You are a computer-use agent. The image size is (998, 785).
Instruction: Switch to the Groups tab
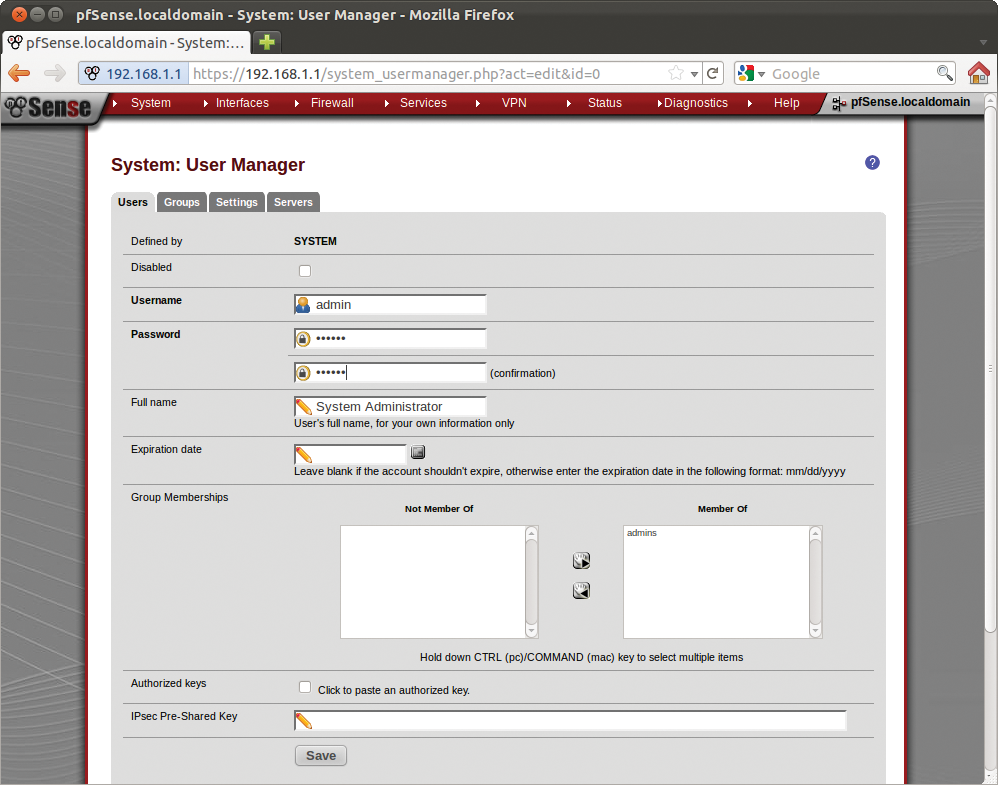tap(181, 202)
